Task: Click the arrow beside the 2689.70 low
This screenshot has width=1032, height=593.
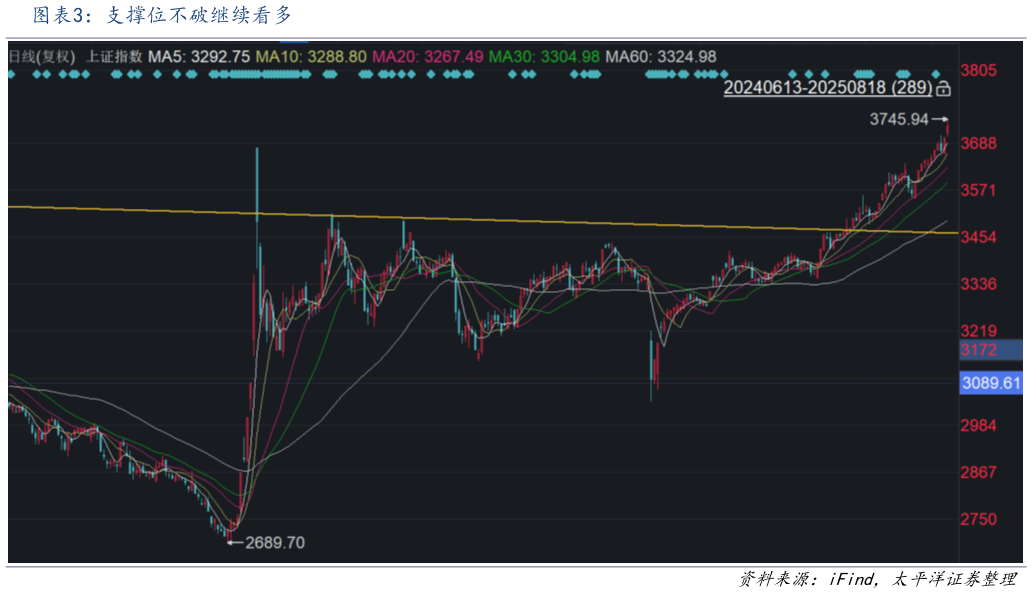Action: tap(235, 543)
